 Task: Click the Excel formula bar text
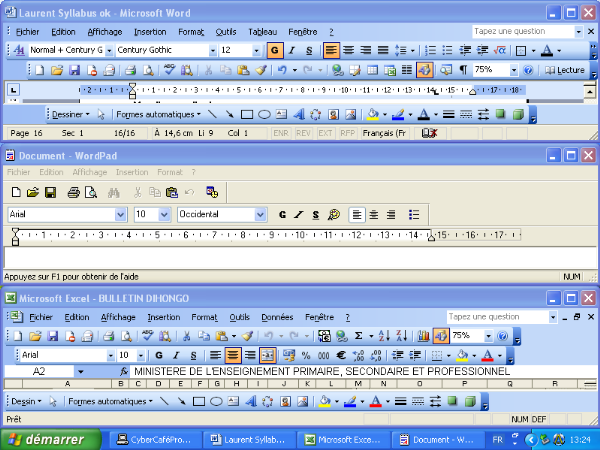pyautogui.click(x=322, y=371)
